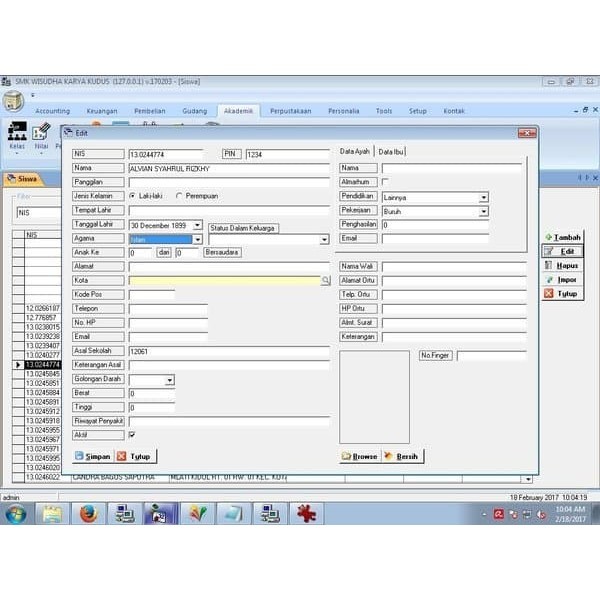Click the PIN input field

(x=287, y=154)
